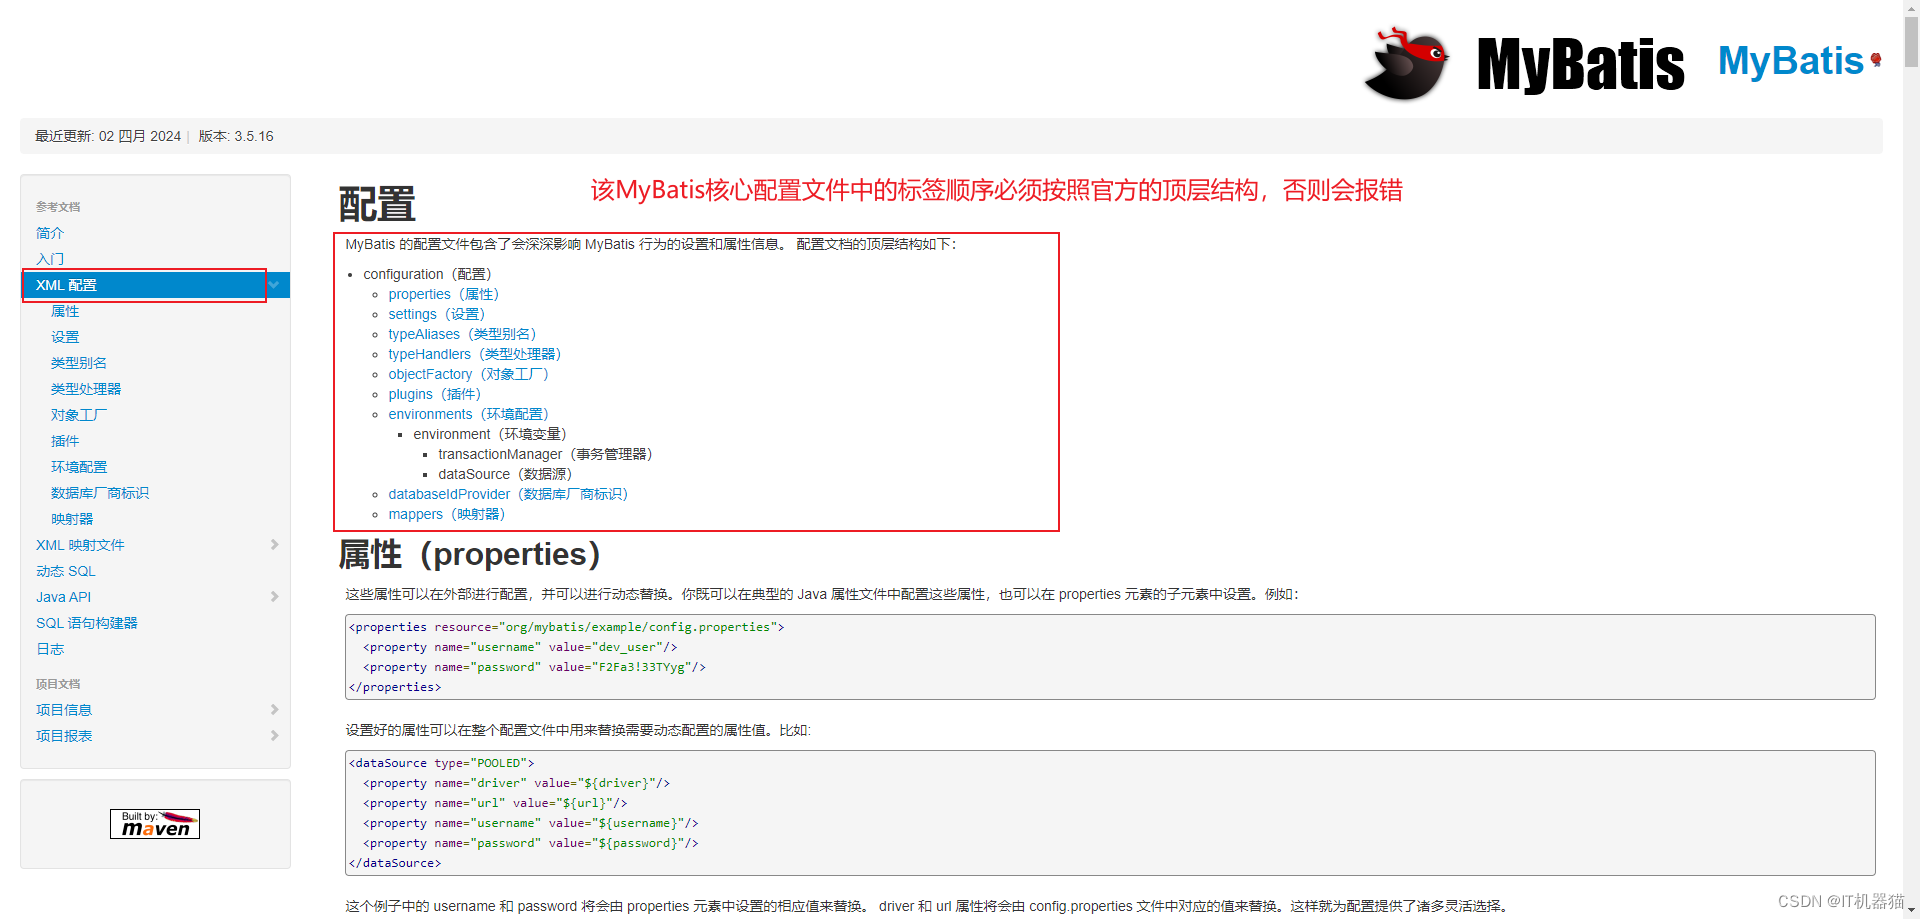Open 日志 in the sidebar
This screenshot has height=919, width=1920.
50,649
